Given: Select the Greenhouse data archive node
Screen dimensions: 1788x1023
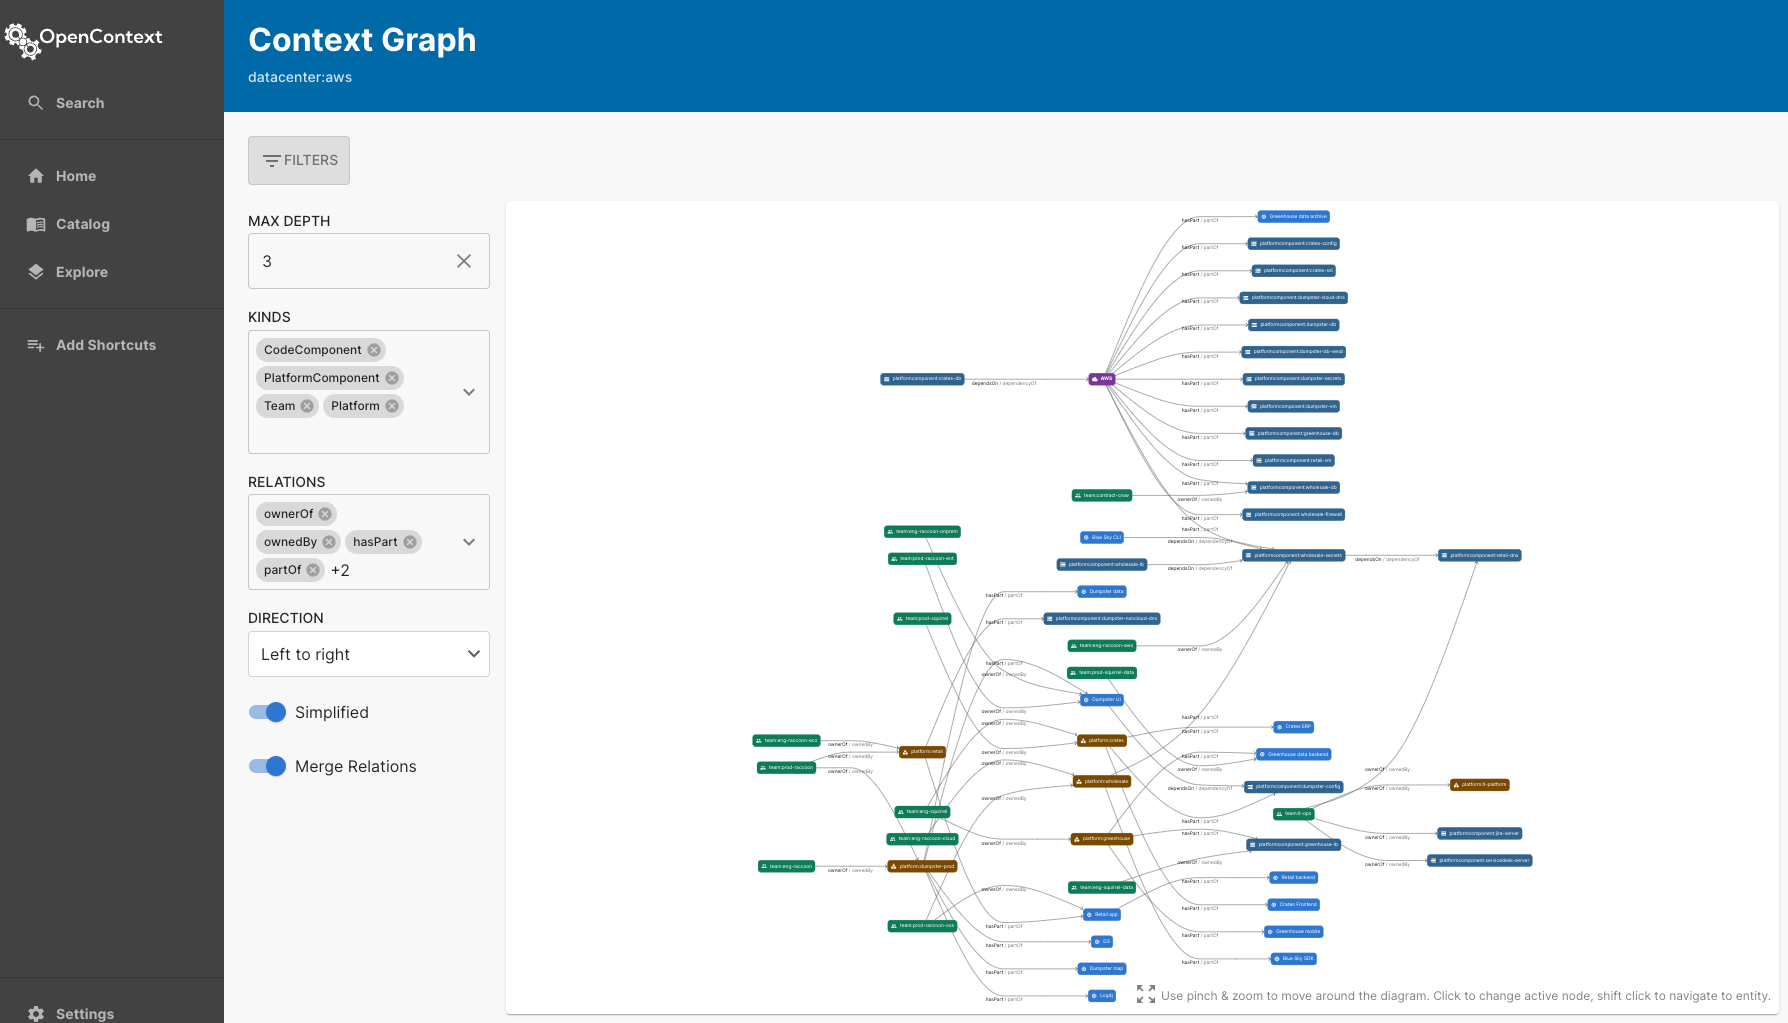Looking at the screenshot, I should click(1294, 217).
